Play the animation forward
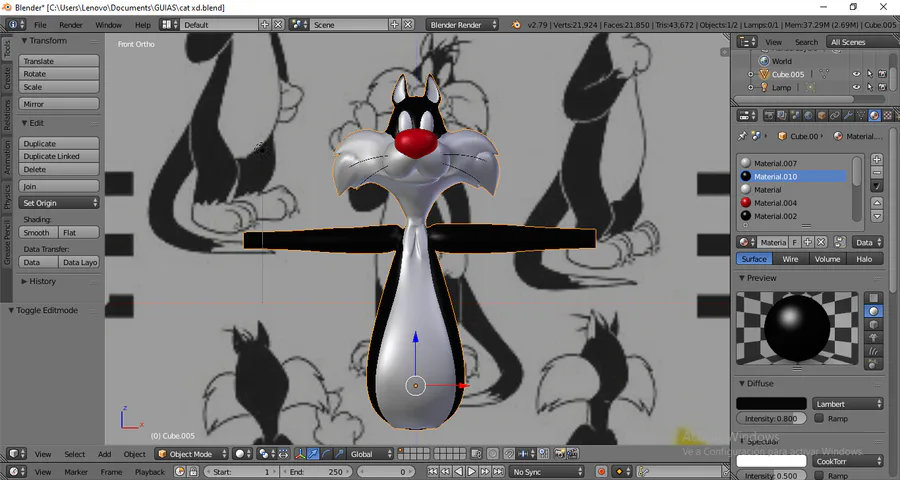Viewport: 900px width, 480px height. coord(471,472)
